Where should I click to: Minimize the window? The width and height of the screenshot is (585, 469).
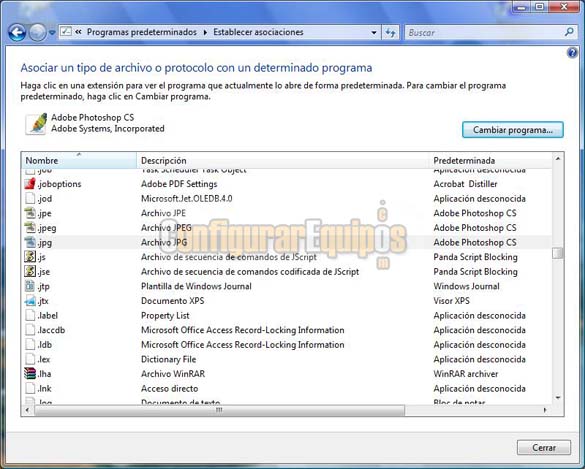point(522,7)
